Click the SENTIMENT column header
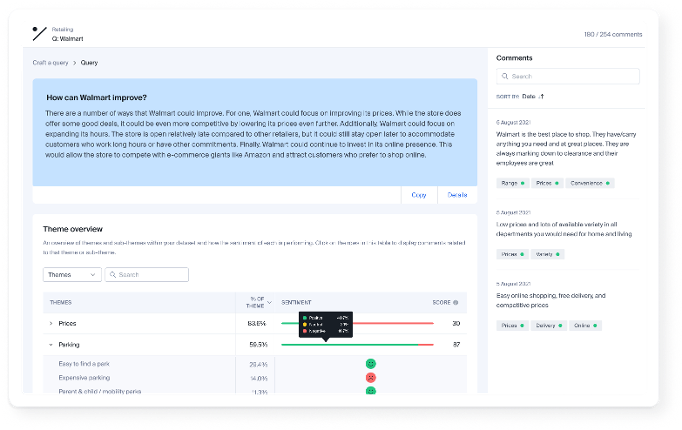The height and width of the screenshot is (430, 682). point(296,303)
